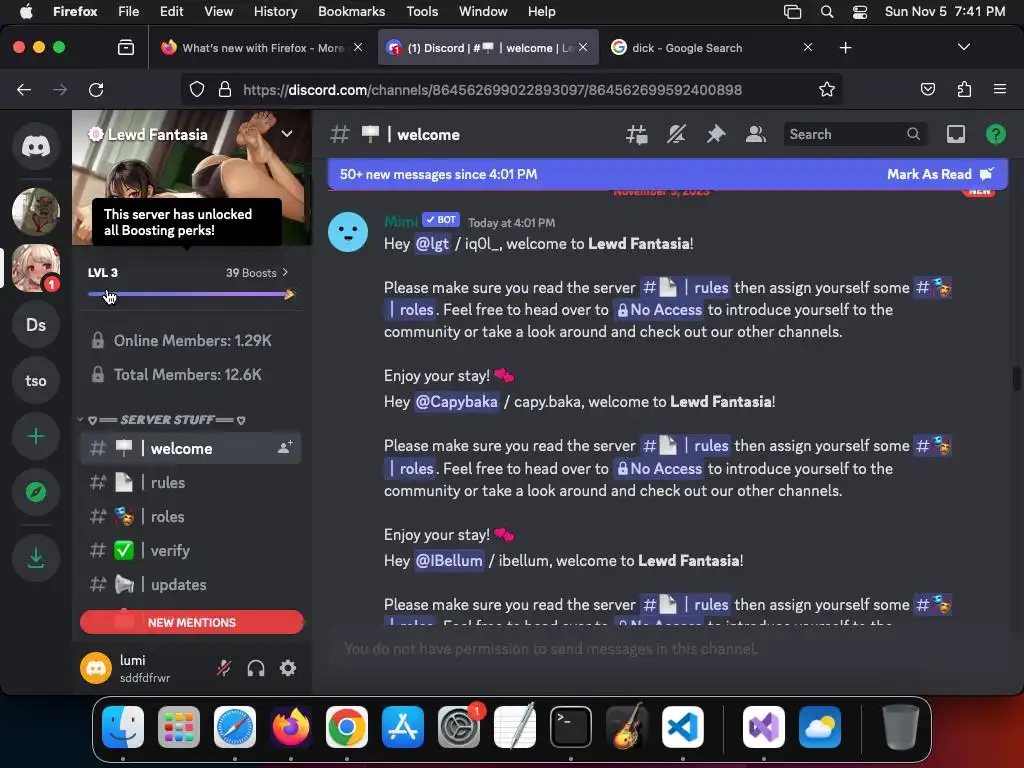Viewport: 1024px width, 768px height.
Task: Select the welcome channel
Action: tap(190, 449)
